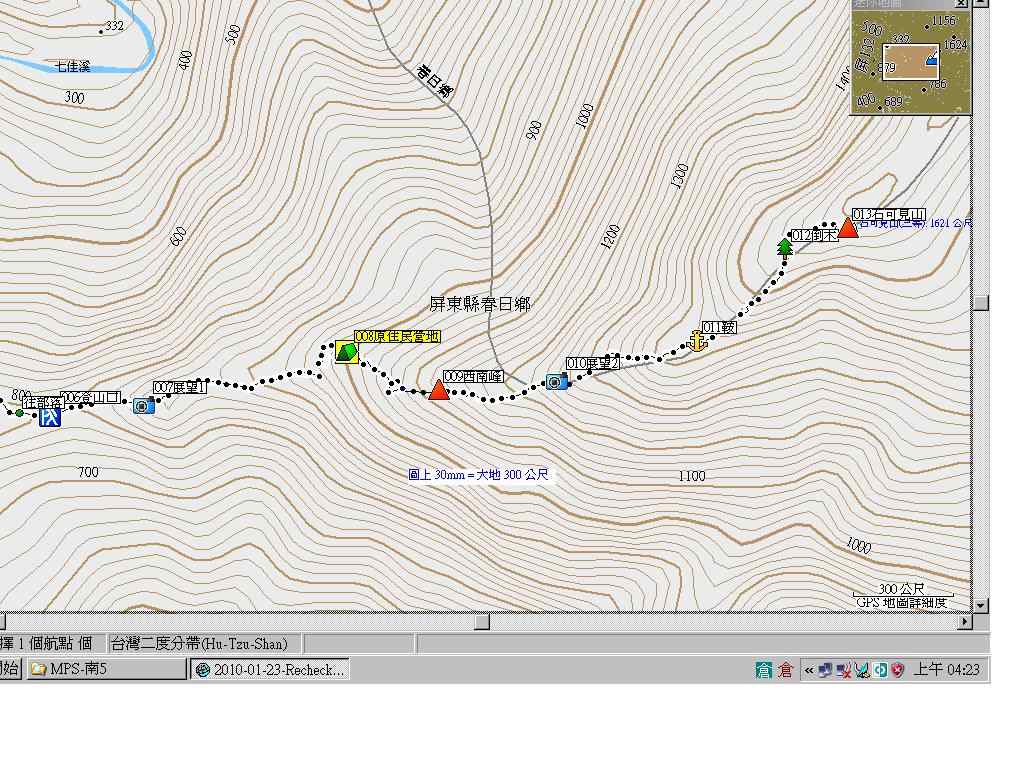Expand hidden system tray icons
Screen dimensions: 1024x768
coord(808,671)
